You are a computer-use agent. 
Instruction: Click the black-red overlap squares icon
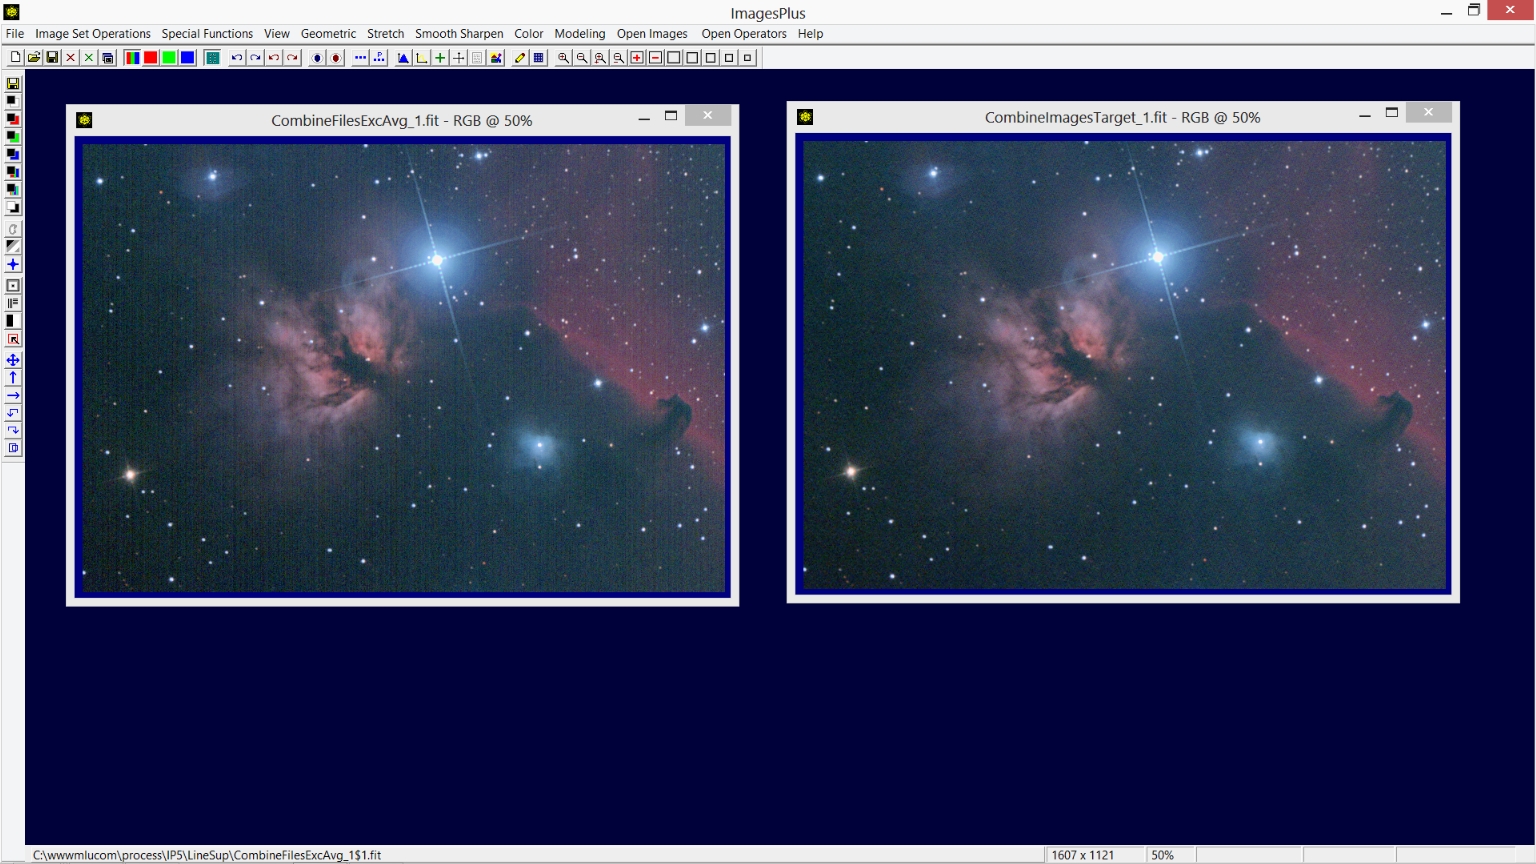(x=13, y=119)
